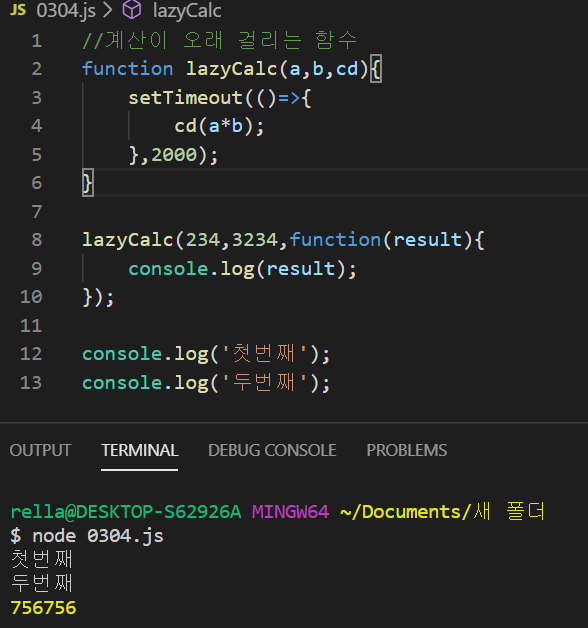Click the '첫번째' string on line 12
The width and height of the screenshot is (588, 628).
coord(264,354)
